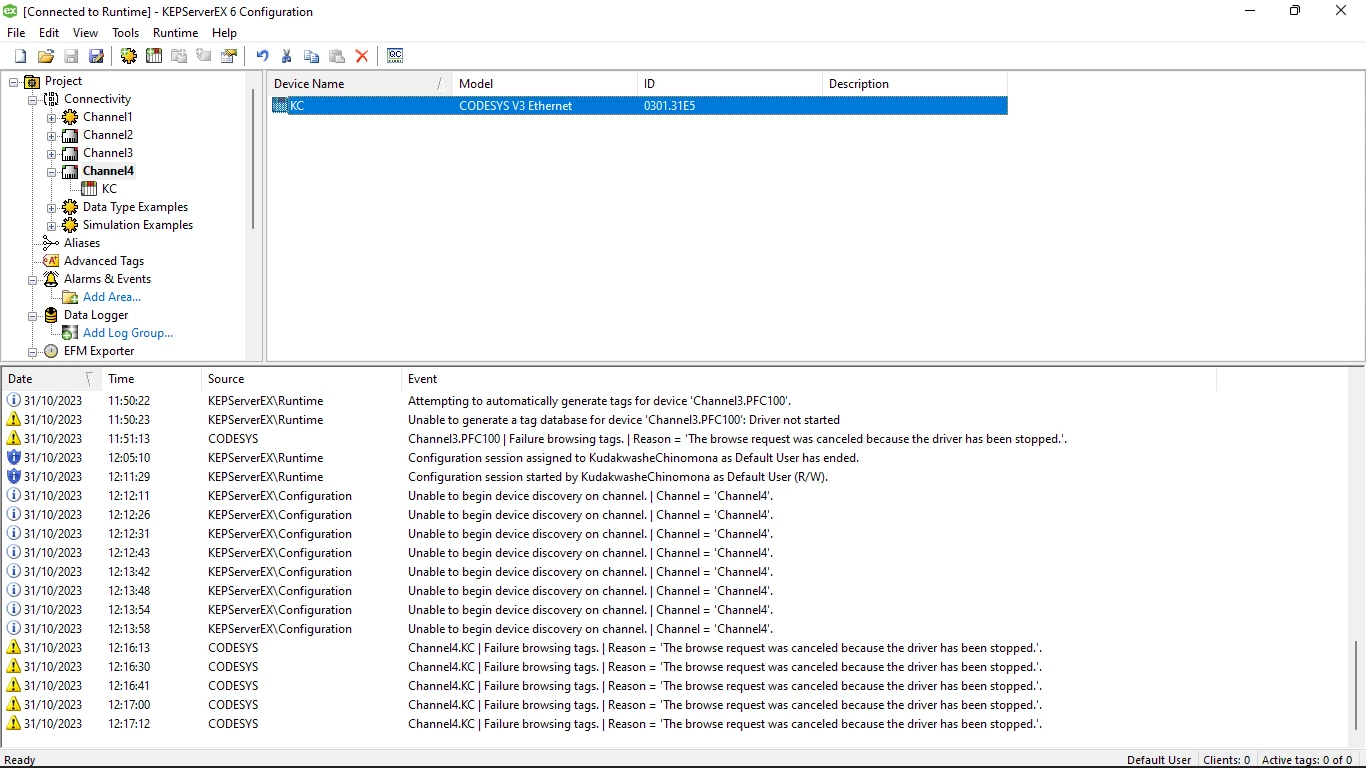This screenshot has width=1366, height=768.
Task: Click the New Device toolbar icon
Action: click(x=154, y=56)
